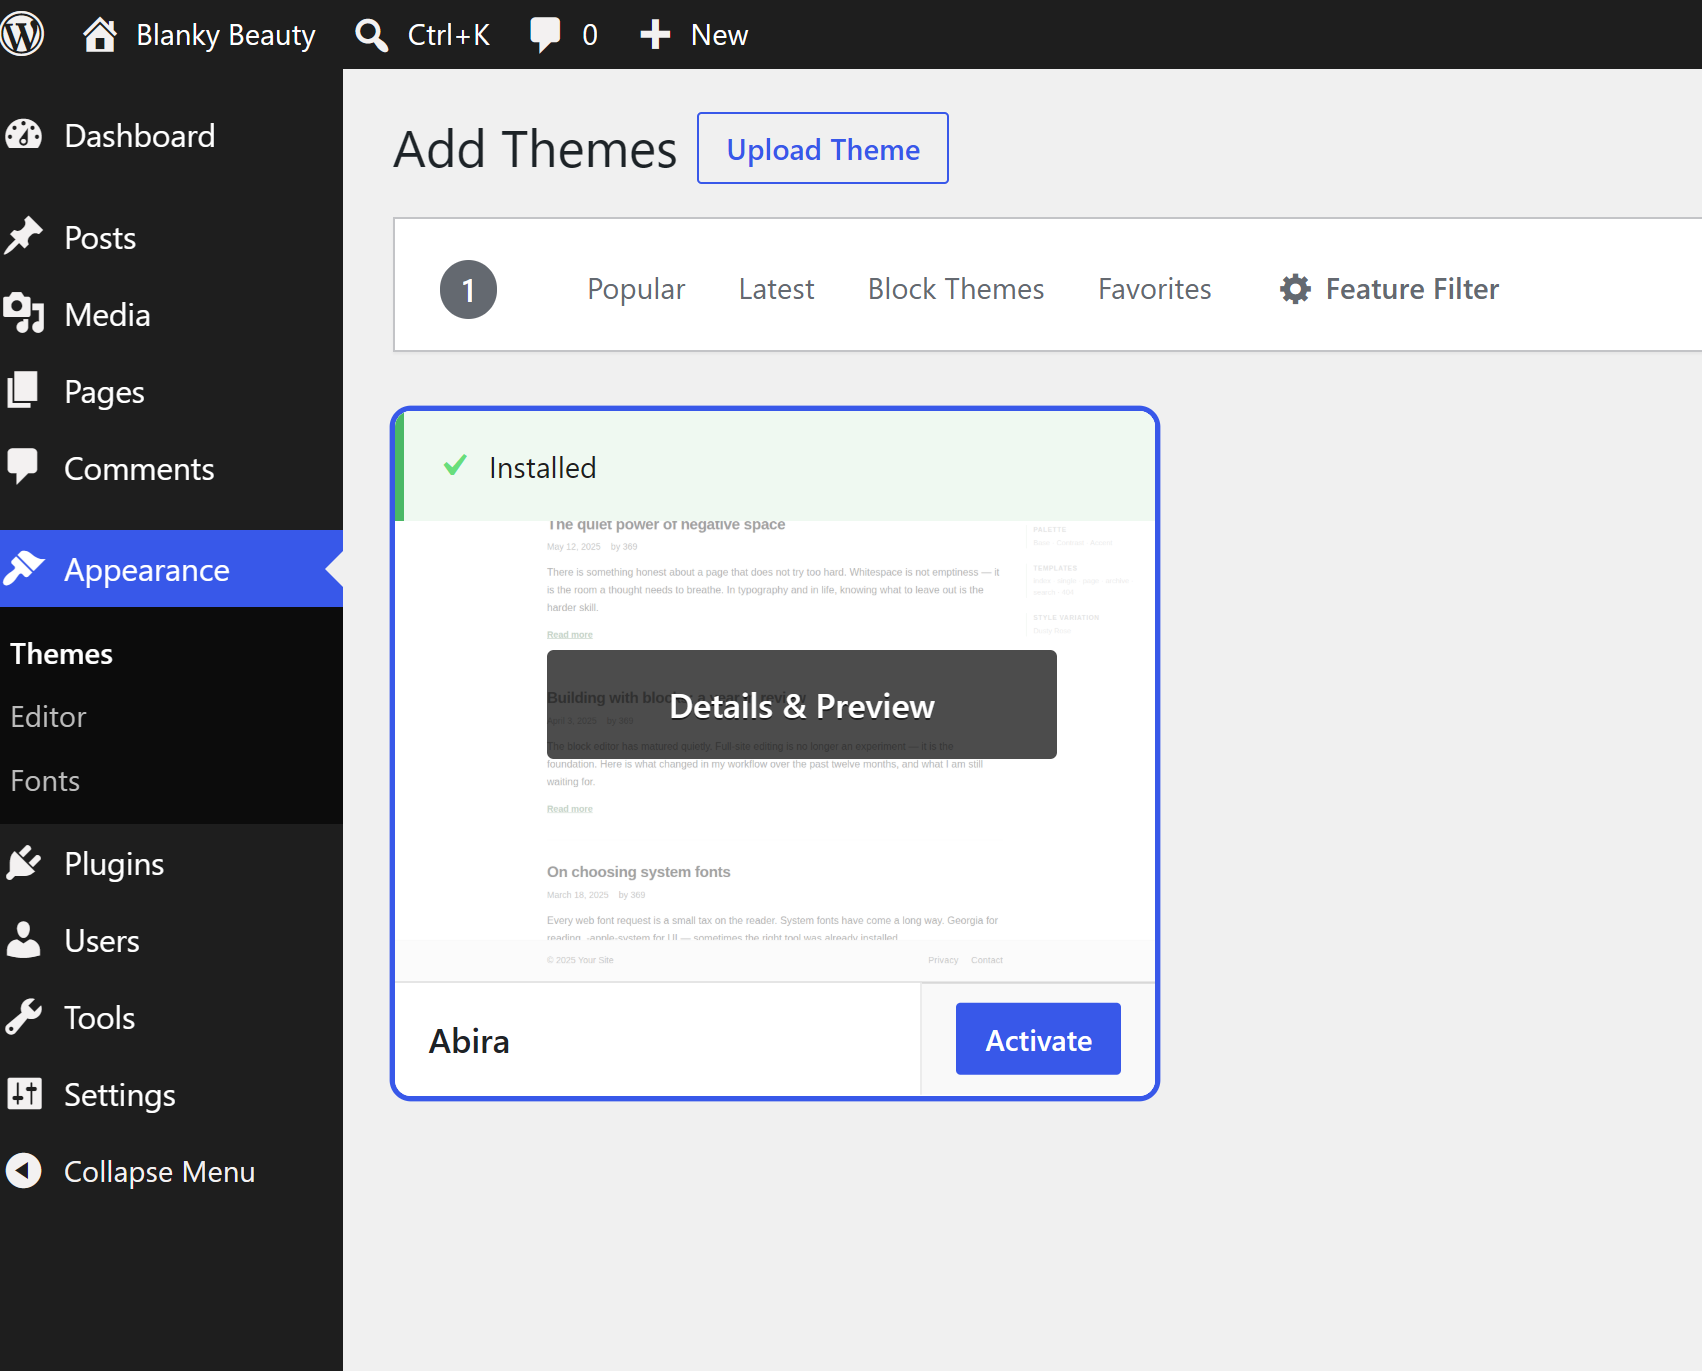The width and height of the screenshot is (1702, 1371).
Task: Click the WordPress logo icon
Action: (x=22, y=34)
